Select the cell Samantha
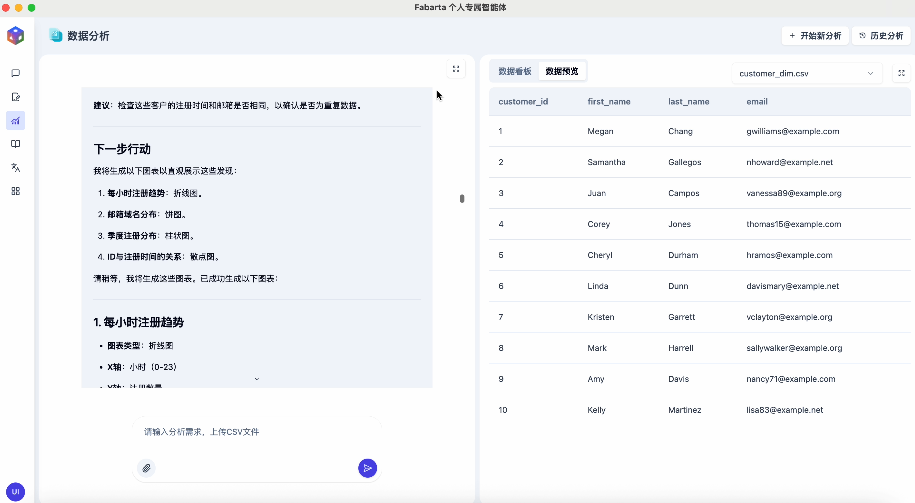Viewport: 915px width, 503px height. [606, 162]
